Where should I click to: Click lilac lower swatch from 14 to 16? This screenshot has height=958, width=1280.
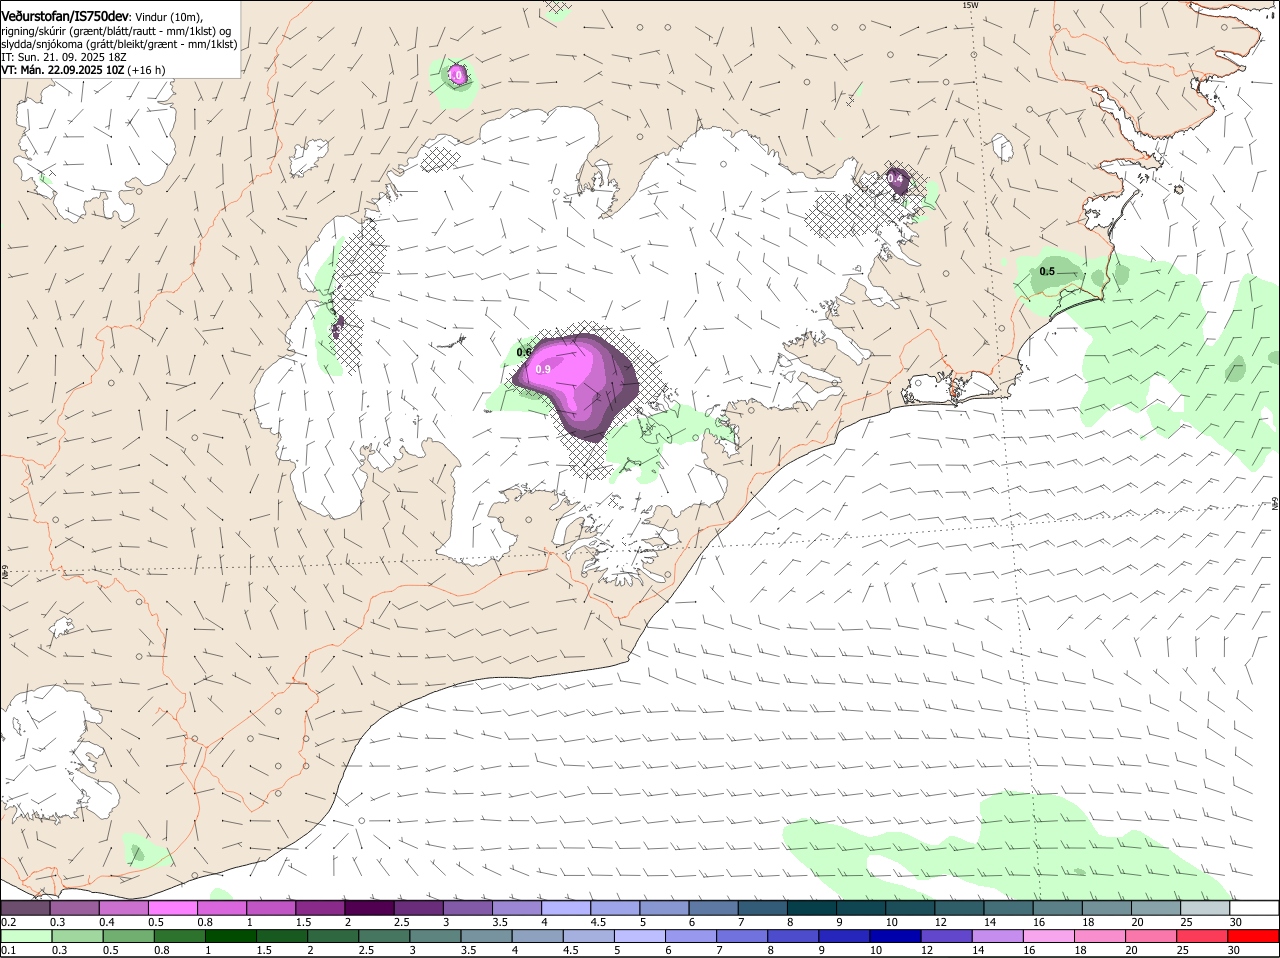pyautogui.click(x=999, y=937)
